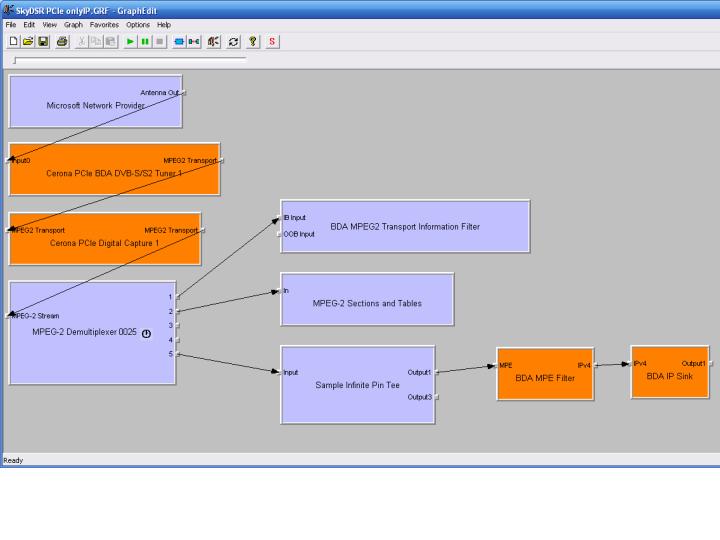This screenshot has width=720, height=540.
Task: Click the Disconnect pins toolbar icon
Action: 214,42
